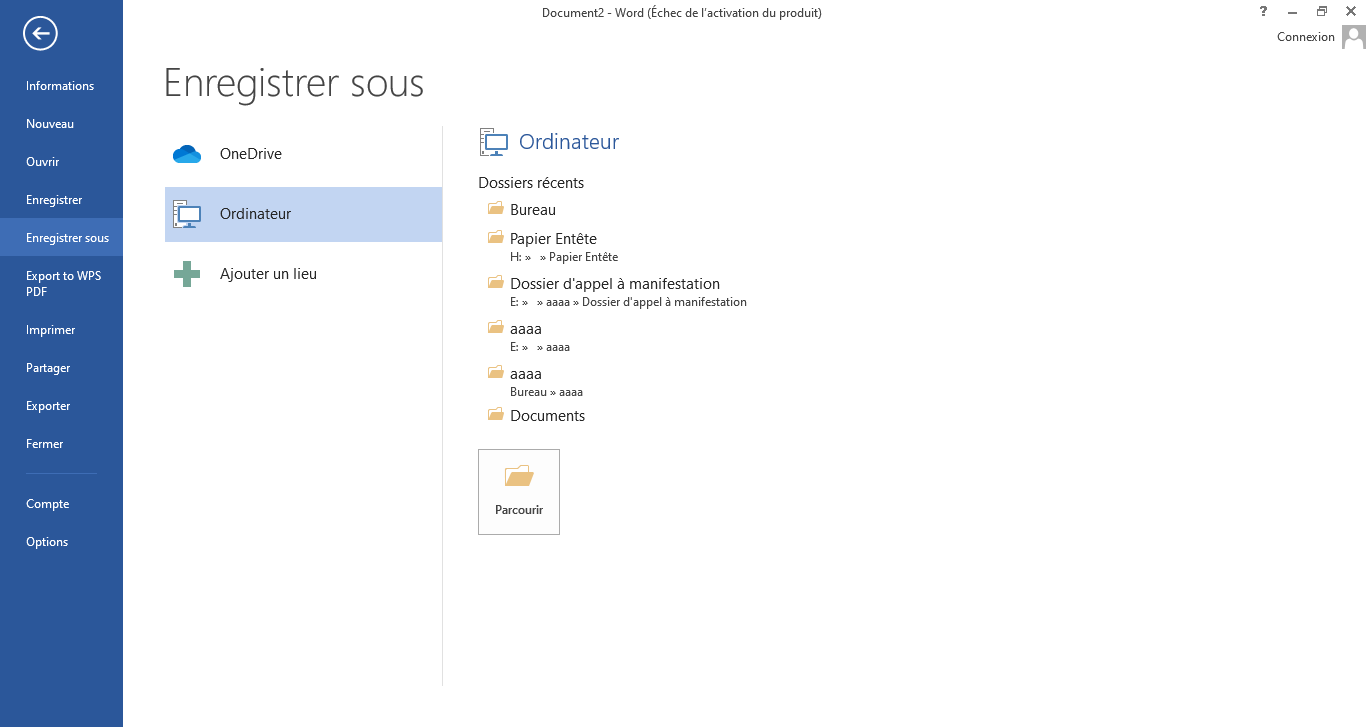Click the Parcourir open-folder icon
1366x727 pixels.
point(519,476)
